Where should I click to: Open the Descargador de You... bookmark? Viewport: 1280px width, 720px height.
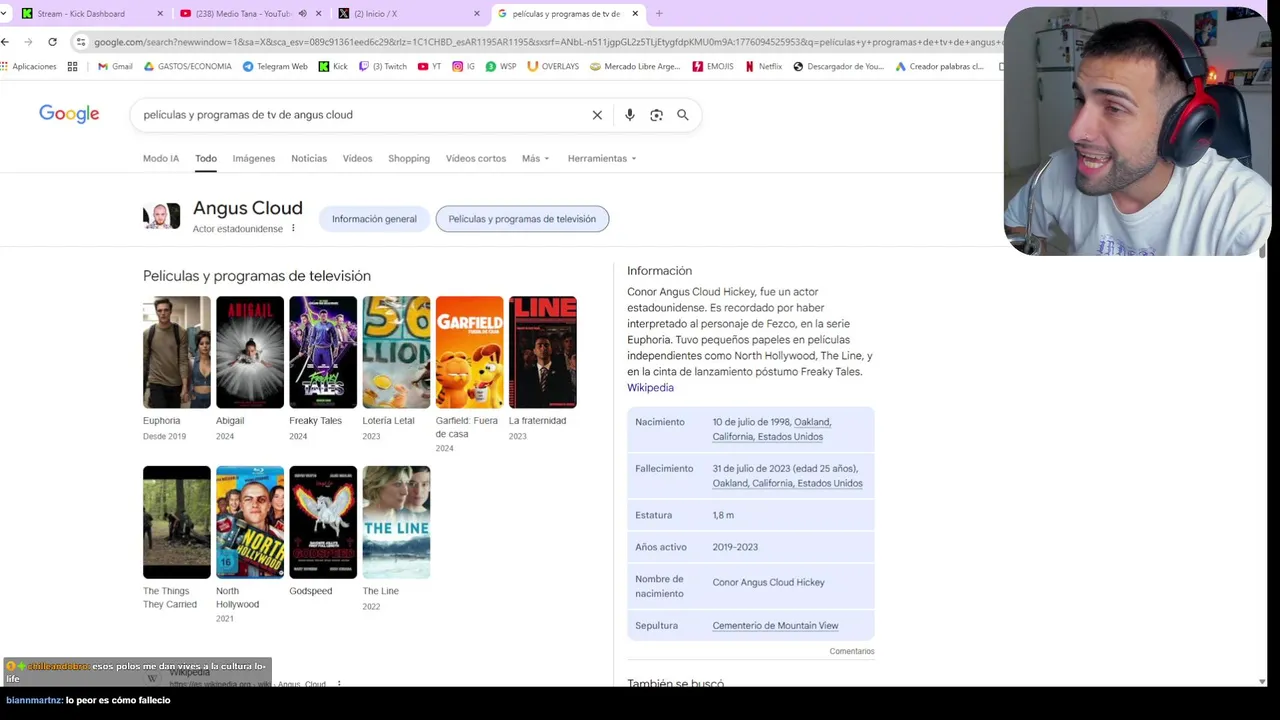839,67
